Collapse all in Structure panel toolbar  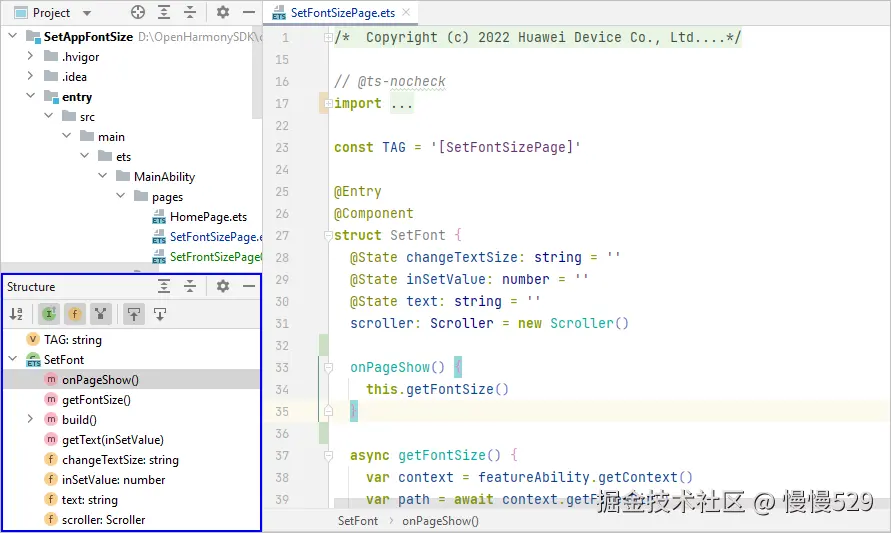[x=190, y=286]
